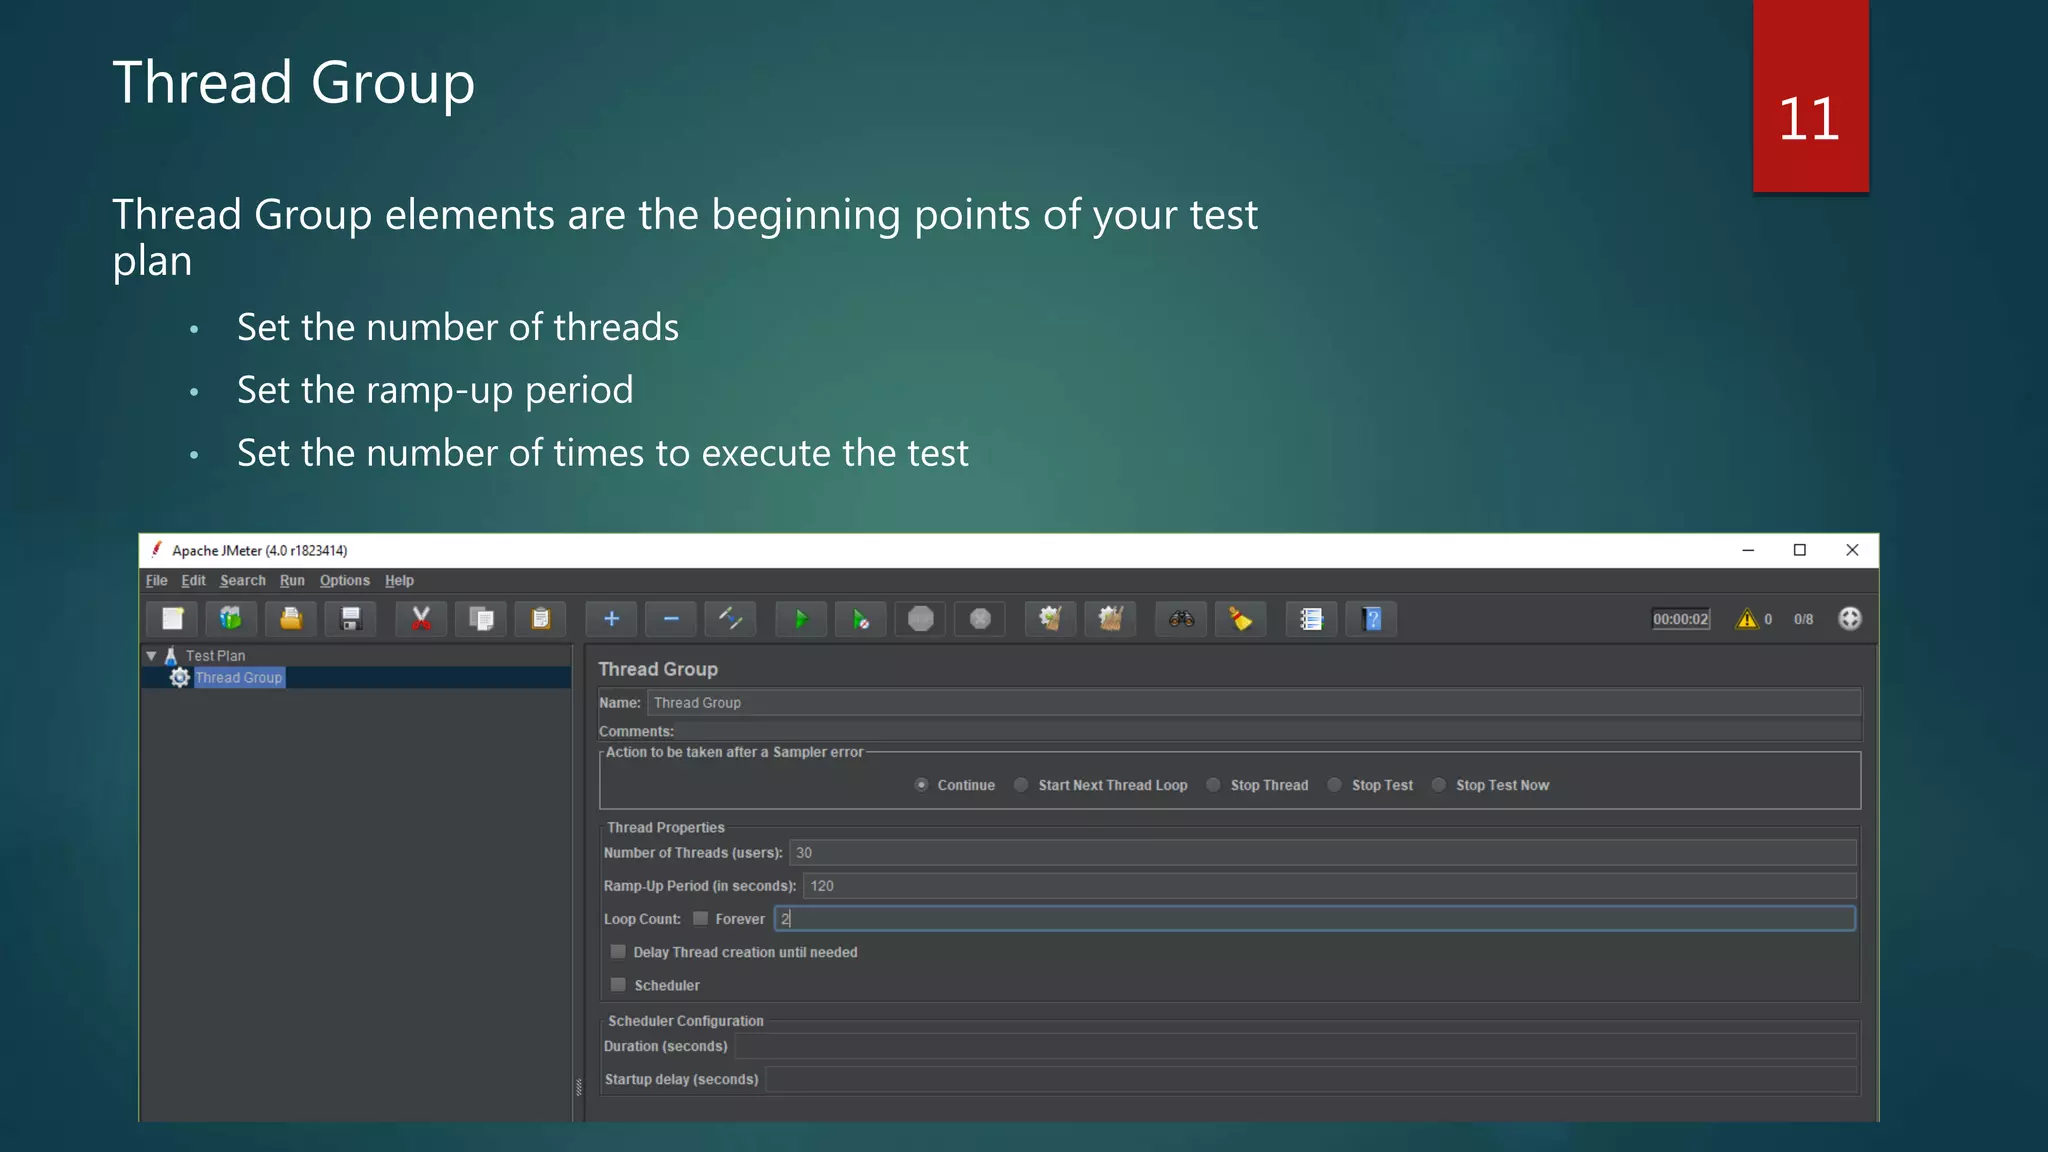
Task: Click the Startup delay (seconds) field
Action: tap(1311, 1079)
